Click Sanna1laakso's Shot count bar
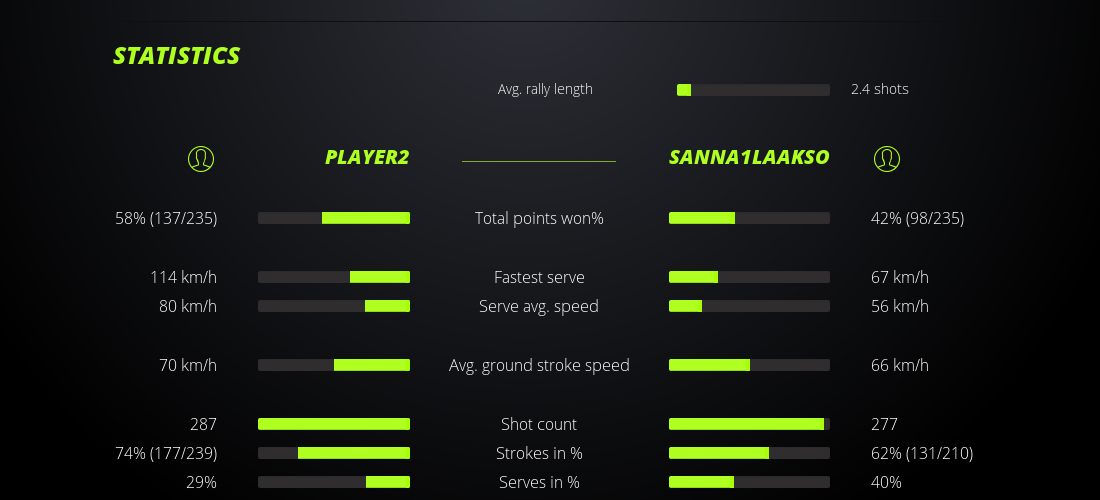1100x500 pixels. point(749,424)
